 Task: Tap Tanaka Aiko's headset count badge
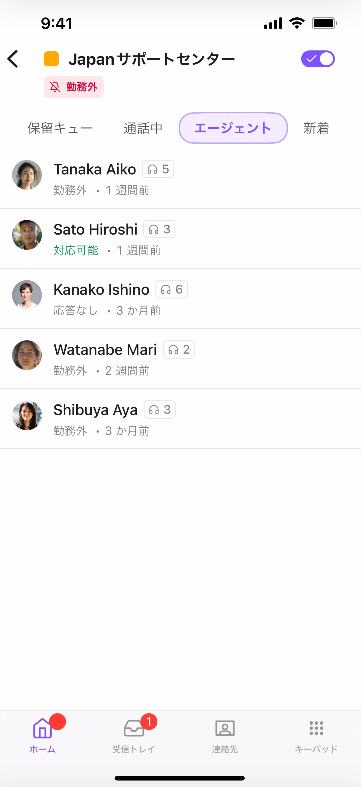click(x=158, y=170)
